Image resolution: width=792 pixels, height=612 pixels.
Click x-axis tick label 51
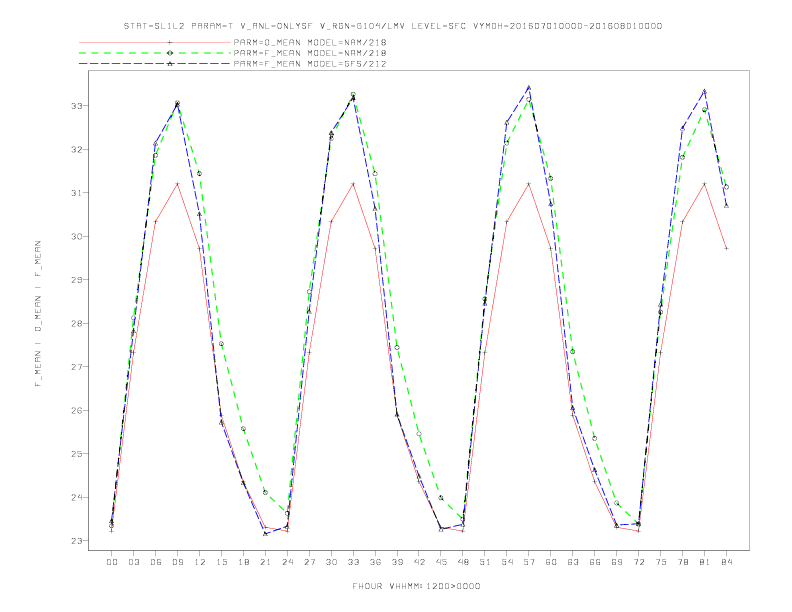point(485,562)
